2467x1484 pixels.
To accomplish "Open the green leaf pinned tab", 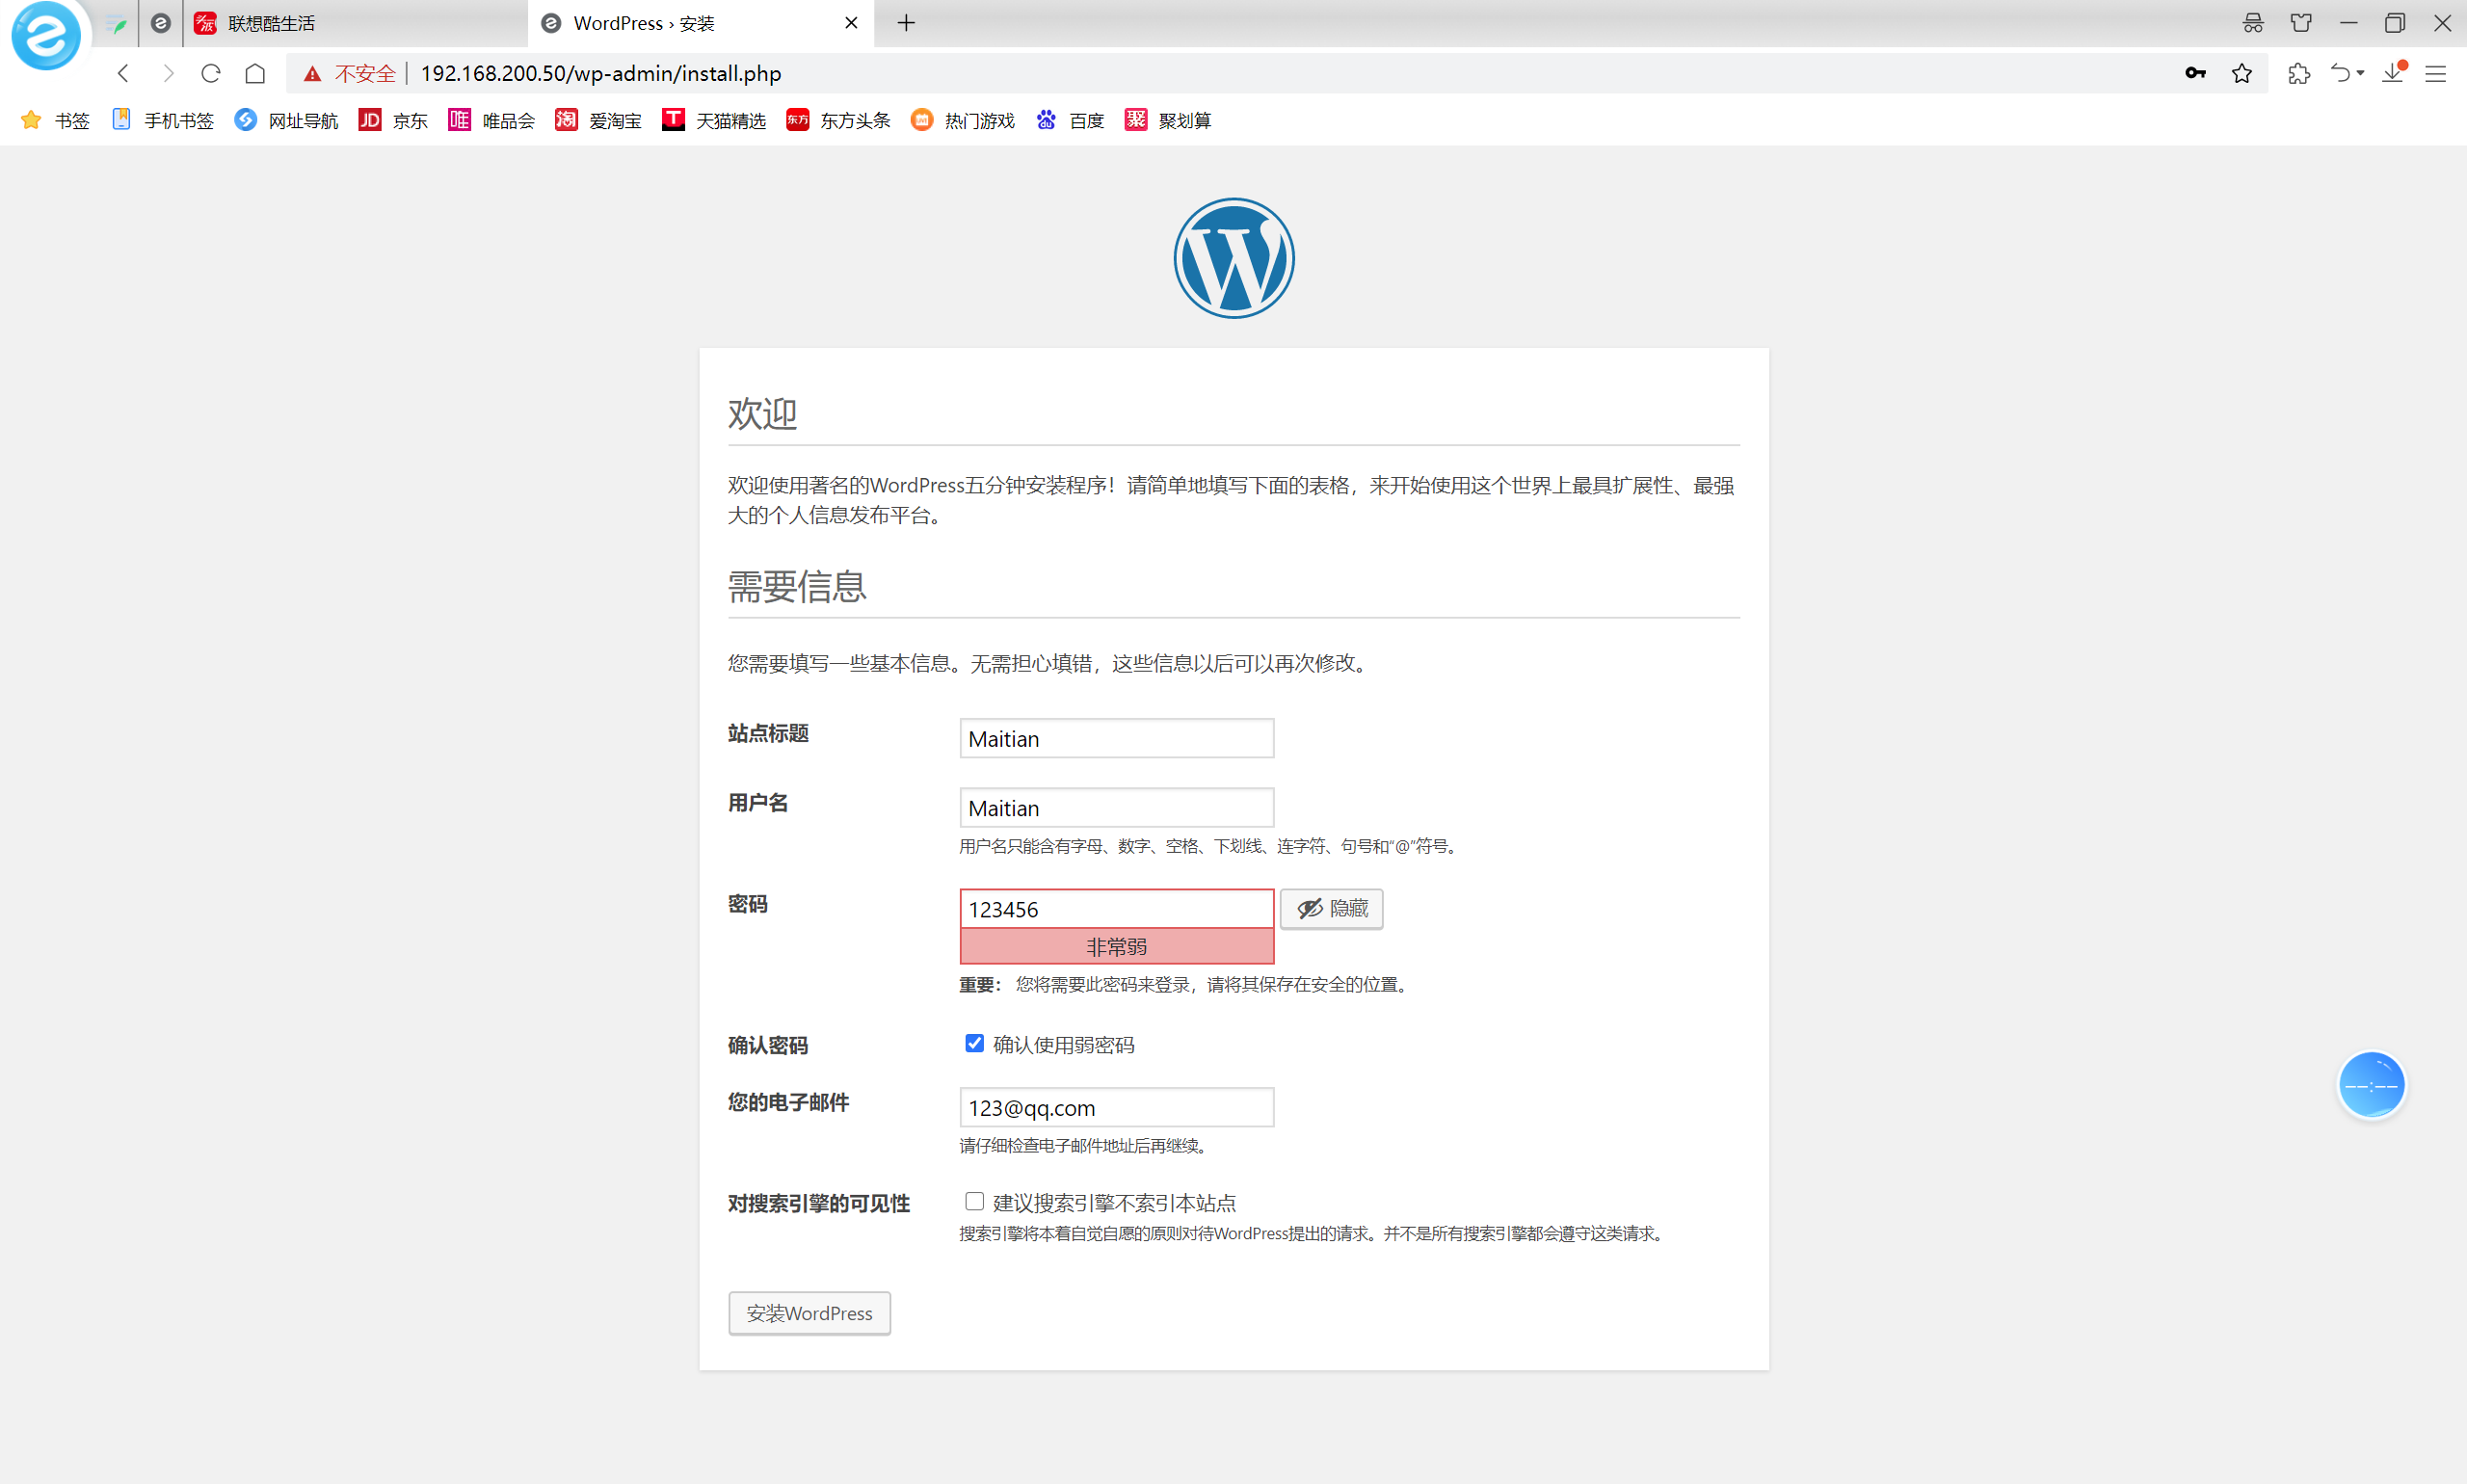I will (x=117, y=23).
